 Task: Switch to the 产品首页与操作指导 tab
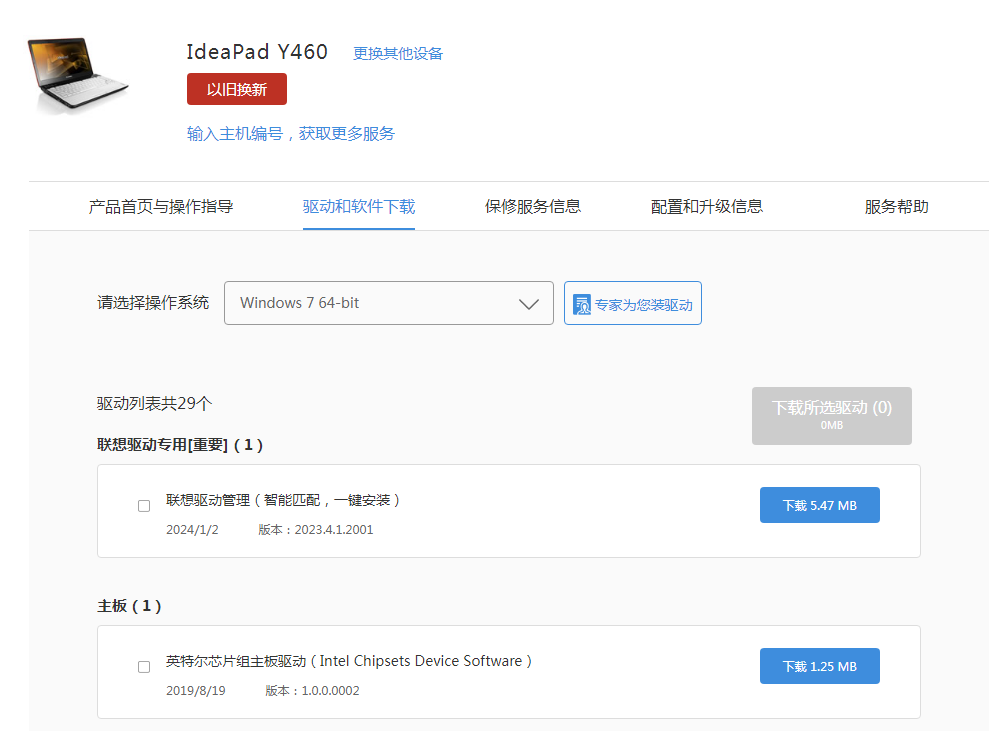tap(161, 207)
